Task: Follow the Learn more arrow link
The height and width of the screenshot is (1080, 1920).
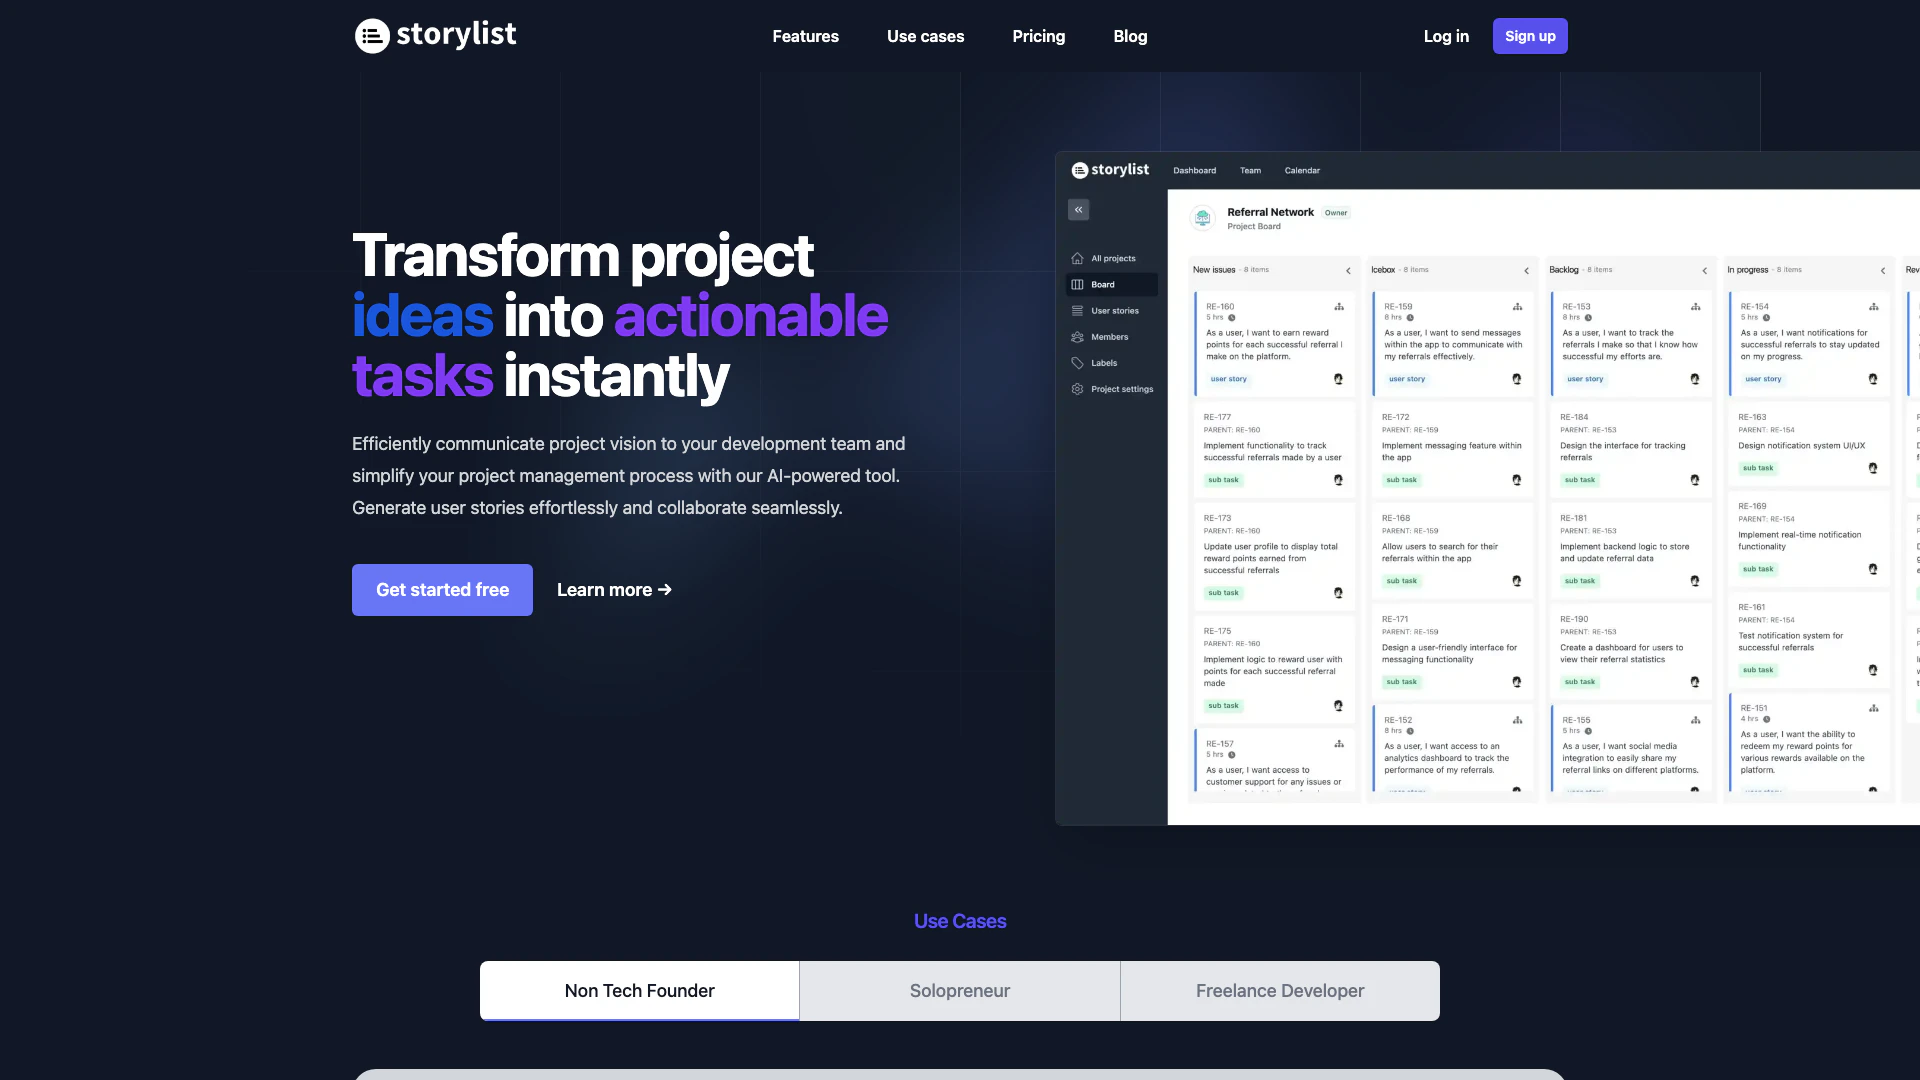Action: pyautogui.click(x=614, y=590)
